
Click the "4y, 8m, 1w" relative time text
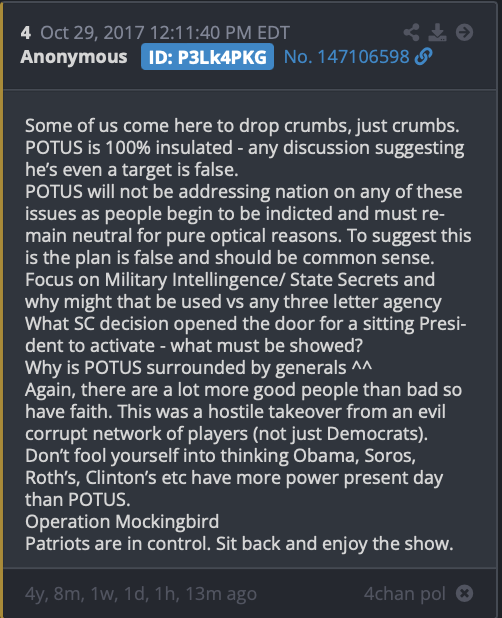click(x=141, y=594)
